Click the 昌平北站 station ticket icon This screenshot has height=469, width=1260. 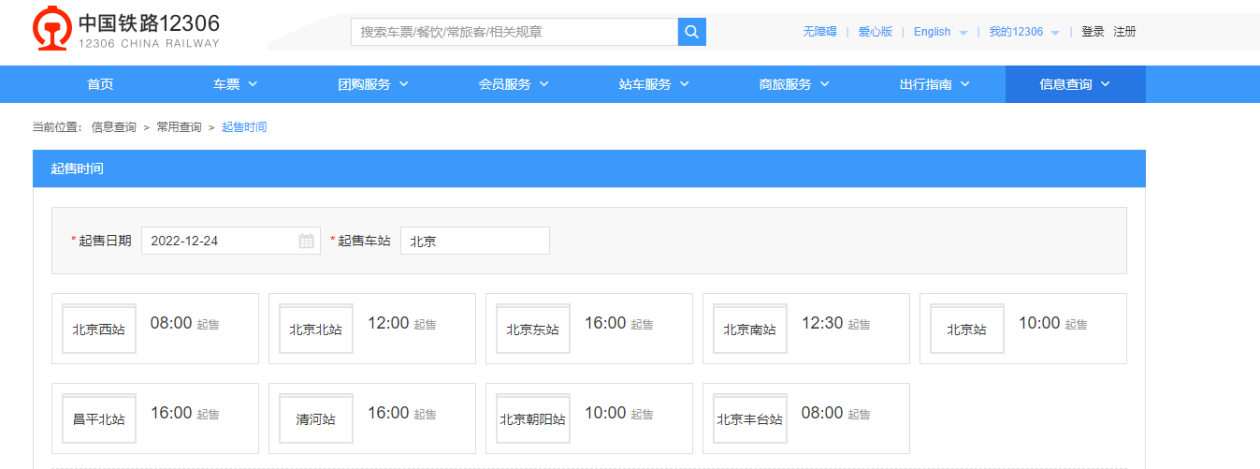pyautogui.click(x=98, y=419)
